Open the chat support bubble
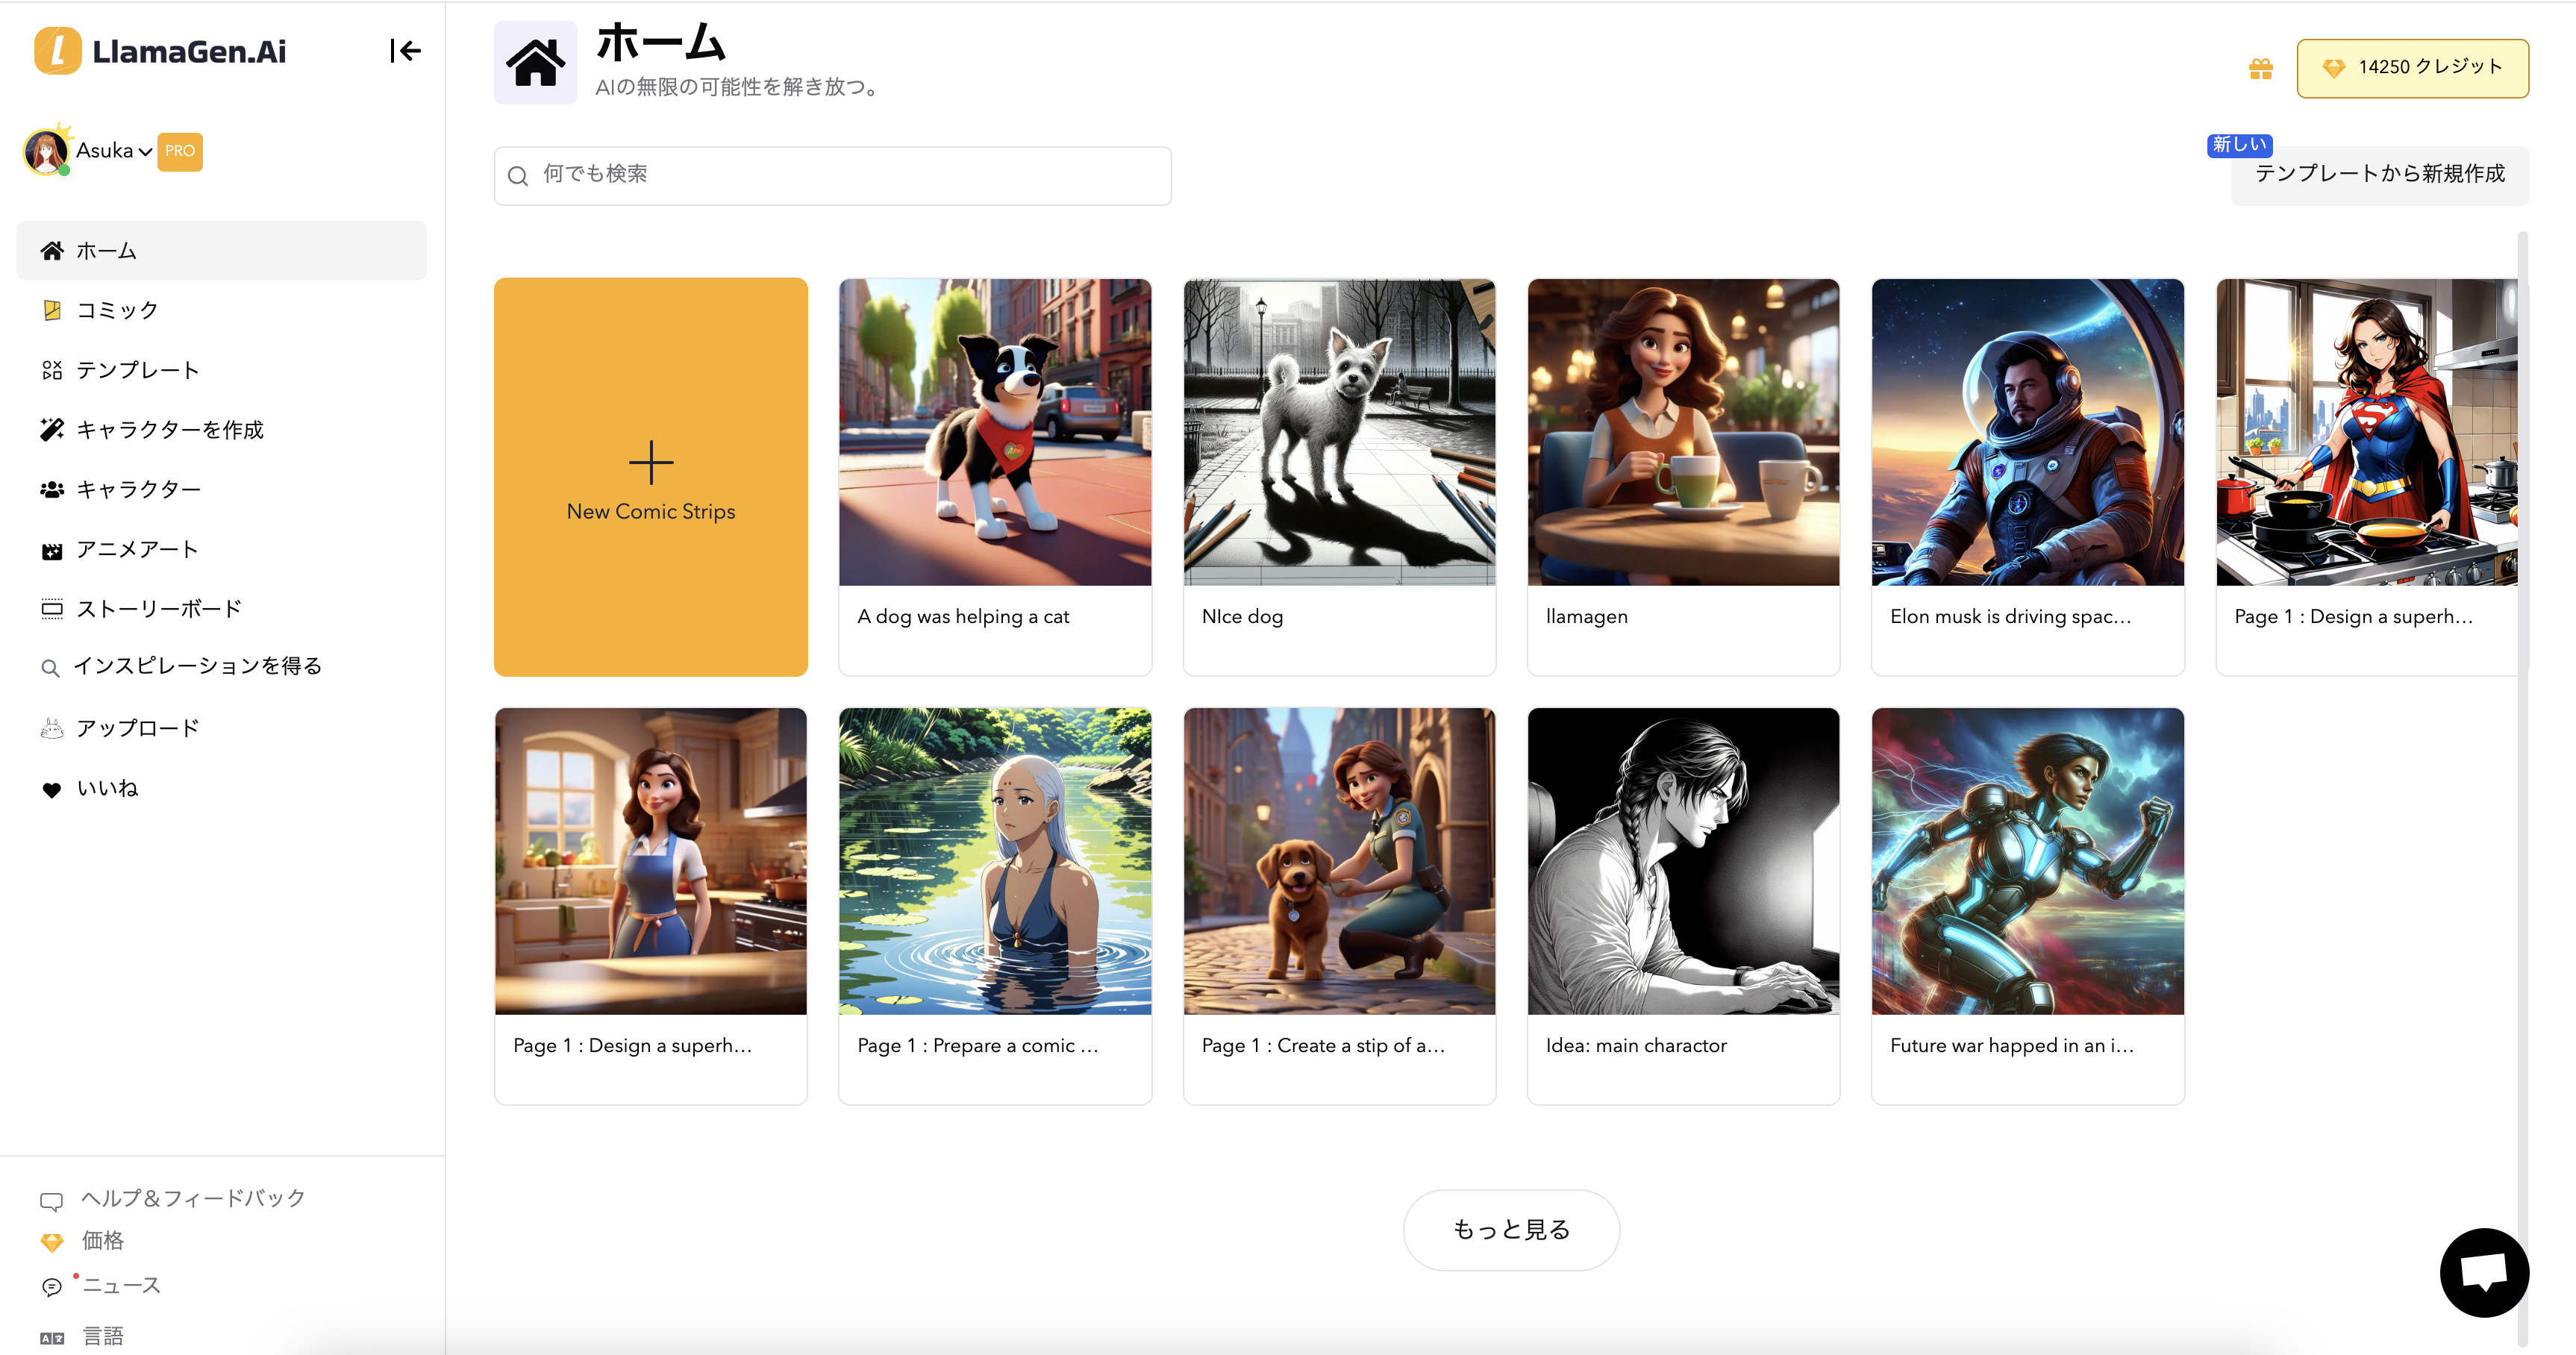This screenshot has width=2576, height=1355. (2484, 1272)
